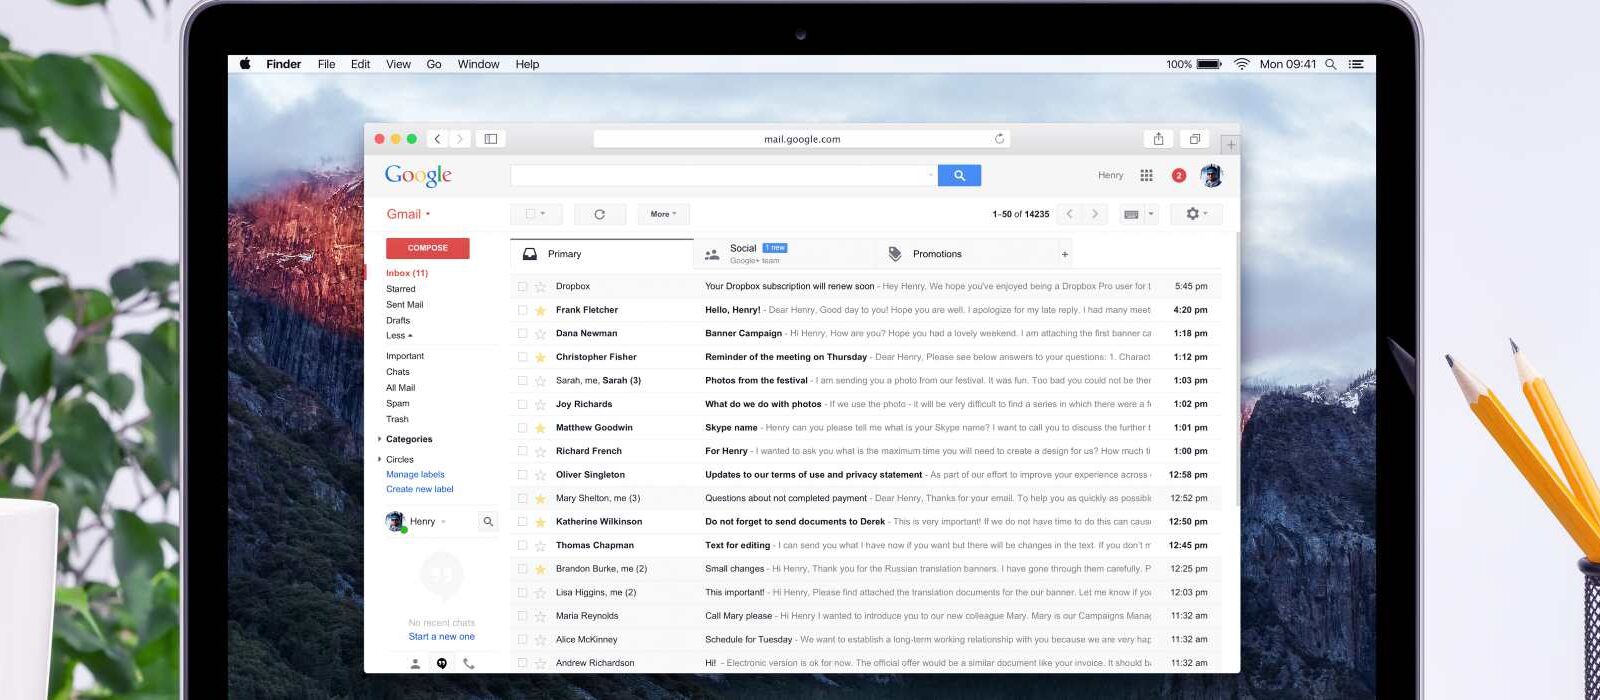Open input tools dropdown arrow
The image size is (1600, 700).
(1151, 214)
